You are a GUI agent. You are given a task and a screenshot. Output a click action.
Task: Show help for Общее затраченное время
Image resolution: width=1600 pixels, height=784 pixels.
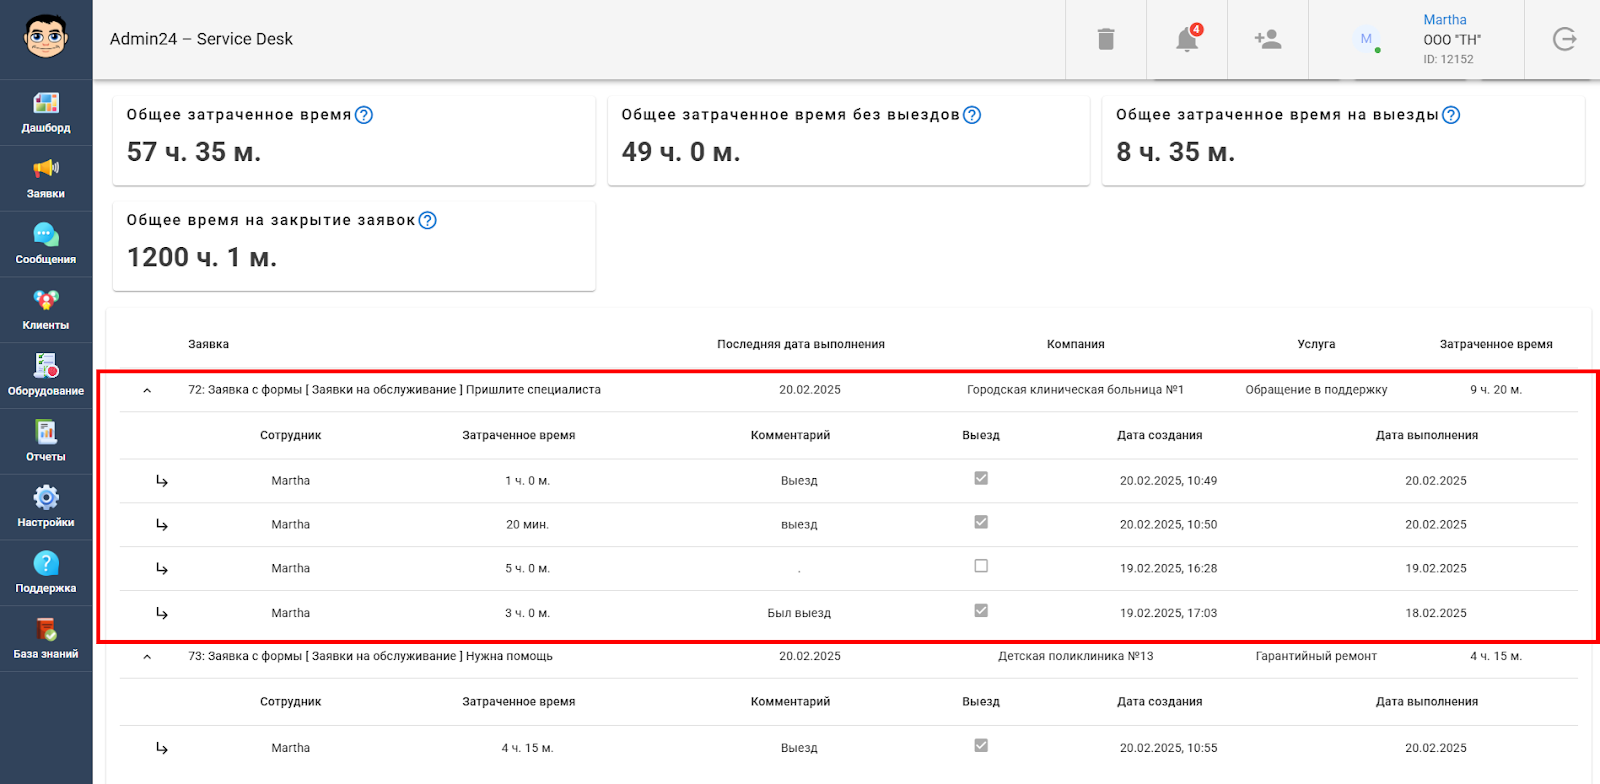[364, 115]
